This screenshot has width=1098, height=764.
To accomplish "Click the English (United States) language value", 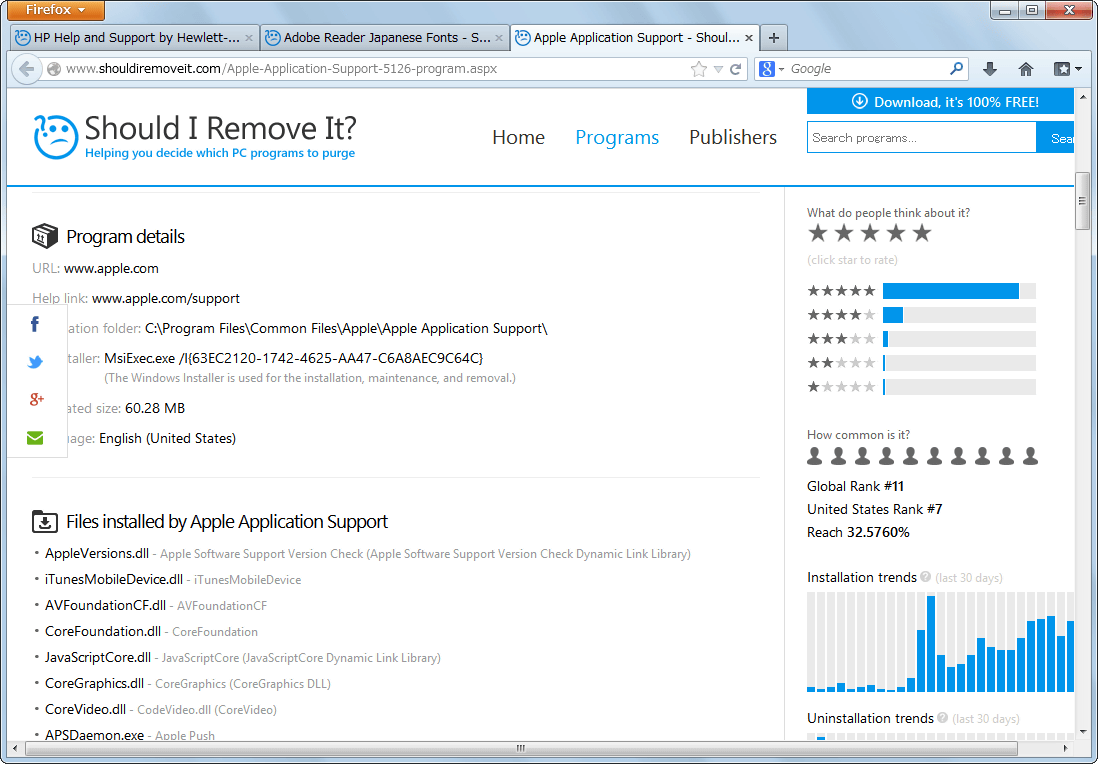I will click(x=167, y=438).
